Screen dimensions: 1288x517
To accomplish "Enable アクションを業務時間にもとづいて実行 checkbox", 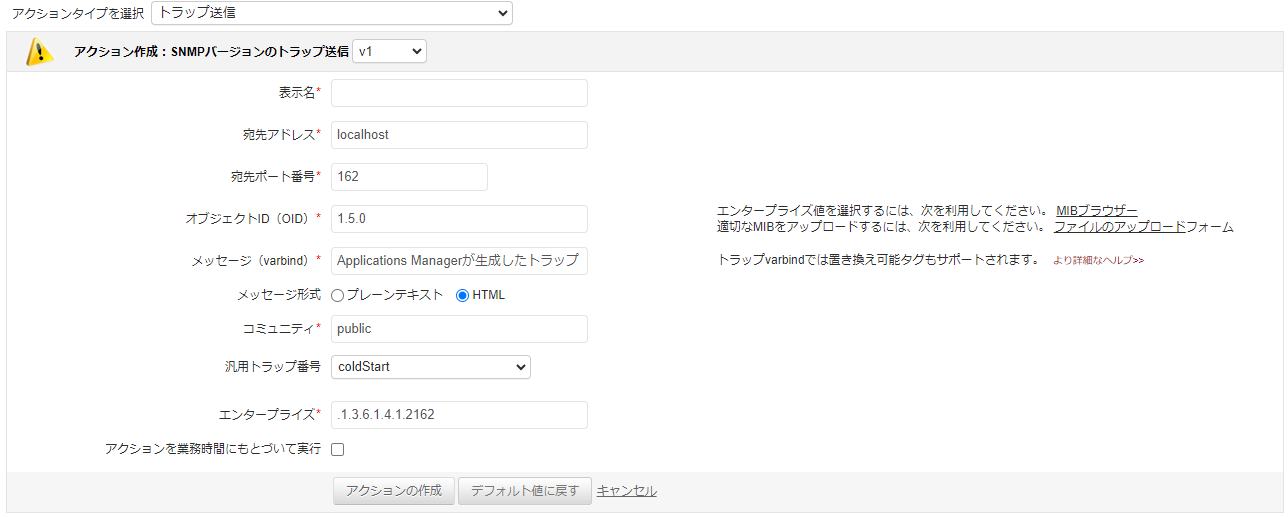I will 338,450.
